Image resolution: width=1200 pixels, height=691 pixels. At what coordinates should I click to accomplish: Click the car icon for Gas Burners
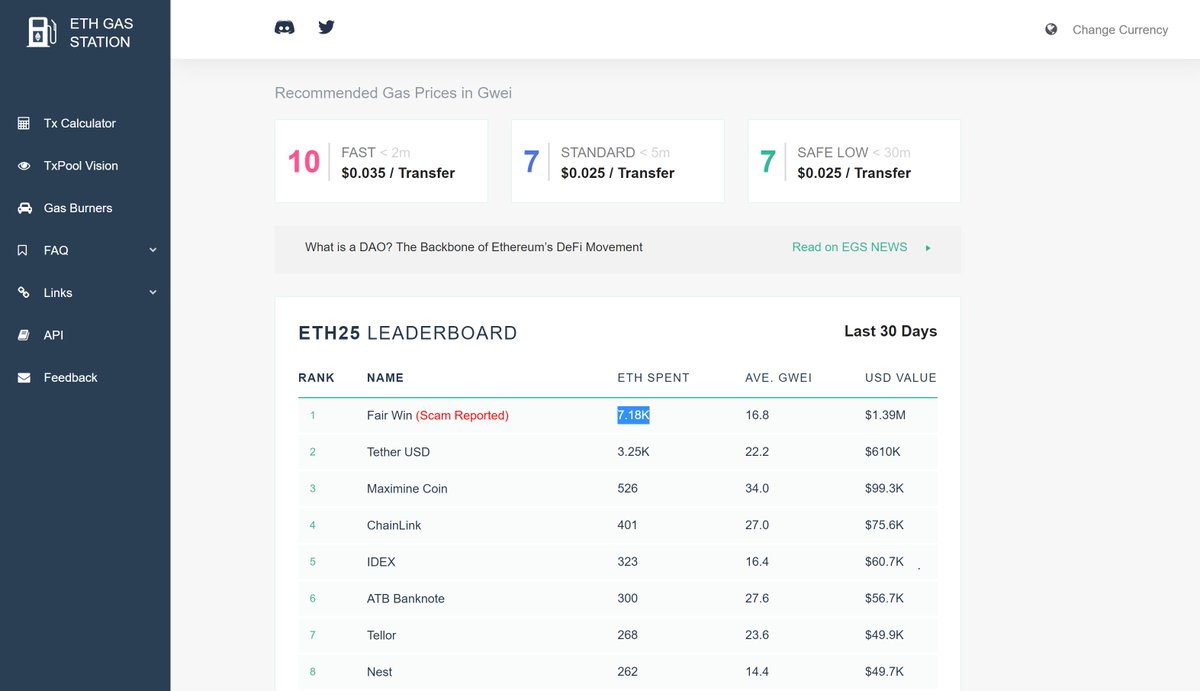click(24, 208)
